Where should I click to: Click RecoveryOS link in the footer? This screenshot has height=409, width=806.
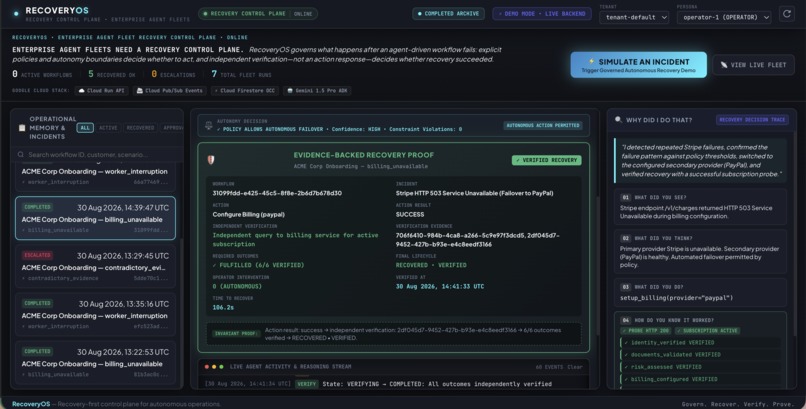[x=31, y=404]
